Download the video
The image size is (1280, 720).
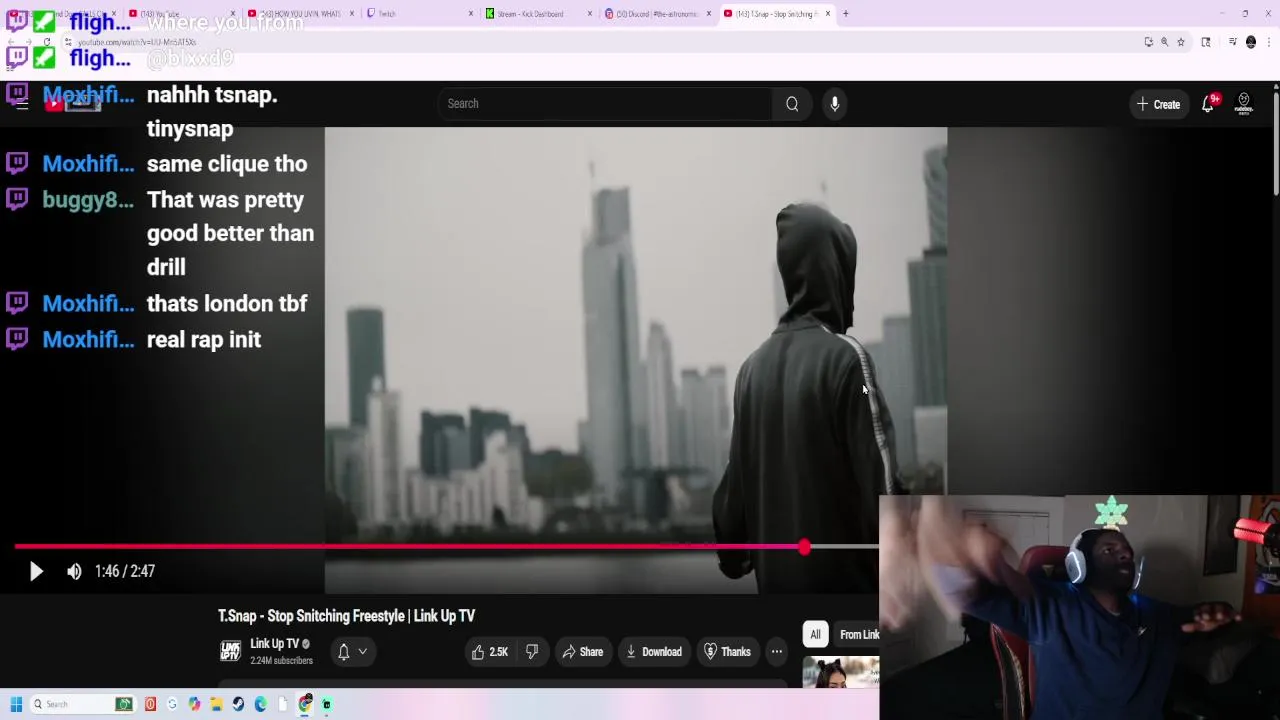click(654, 652)
